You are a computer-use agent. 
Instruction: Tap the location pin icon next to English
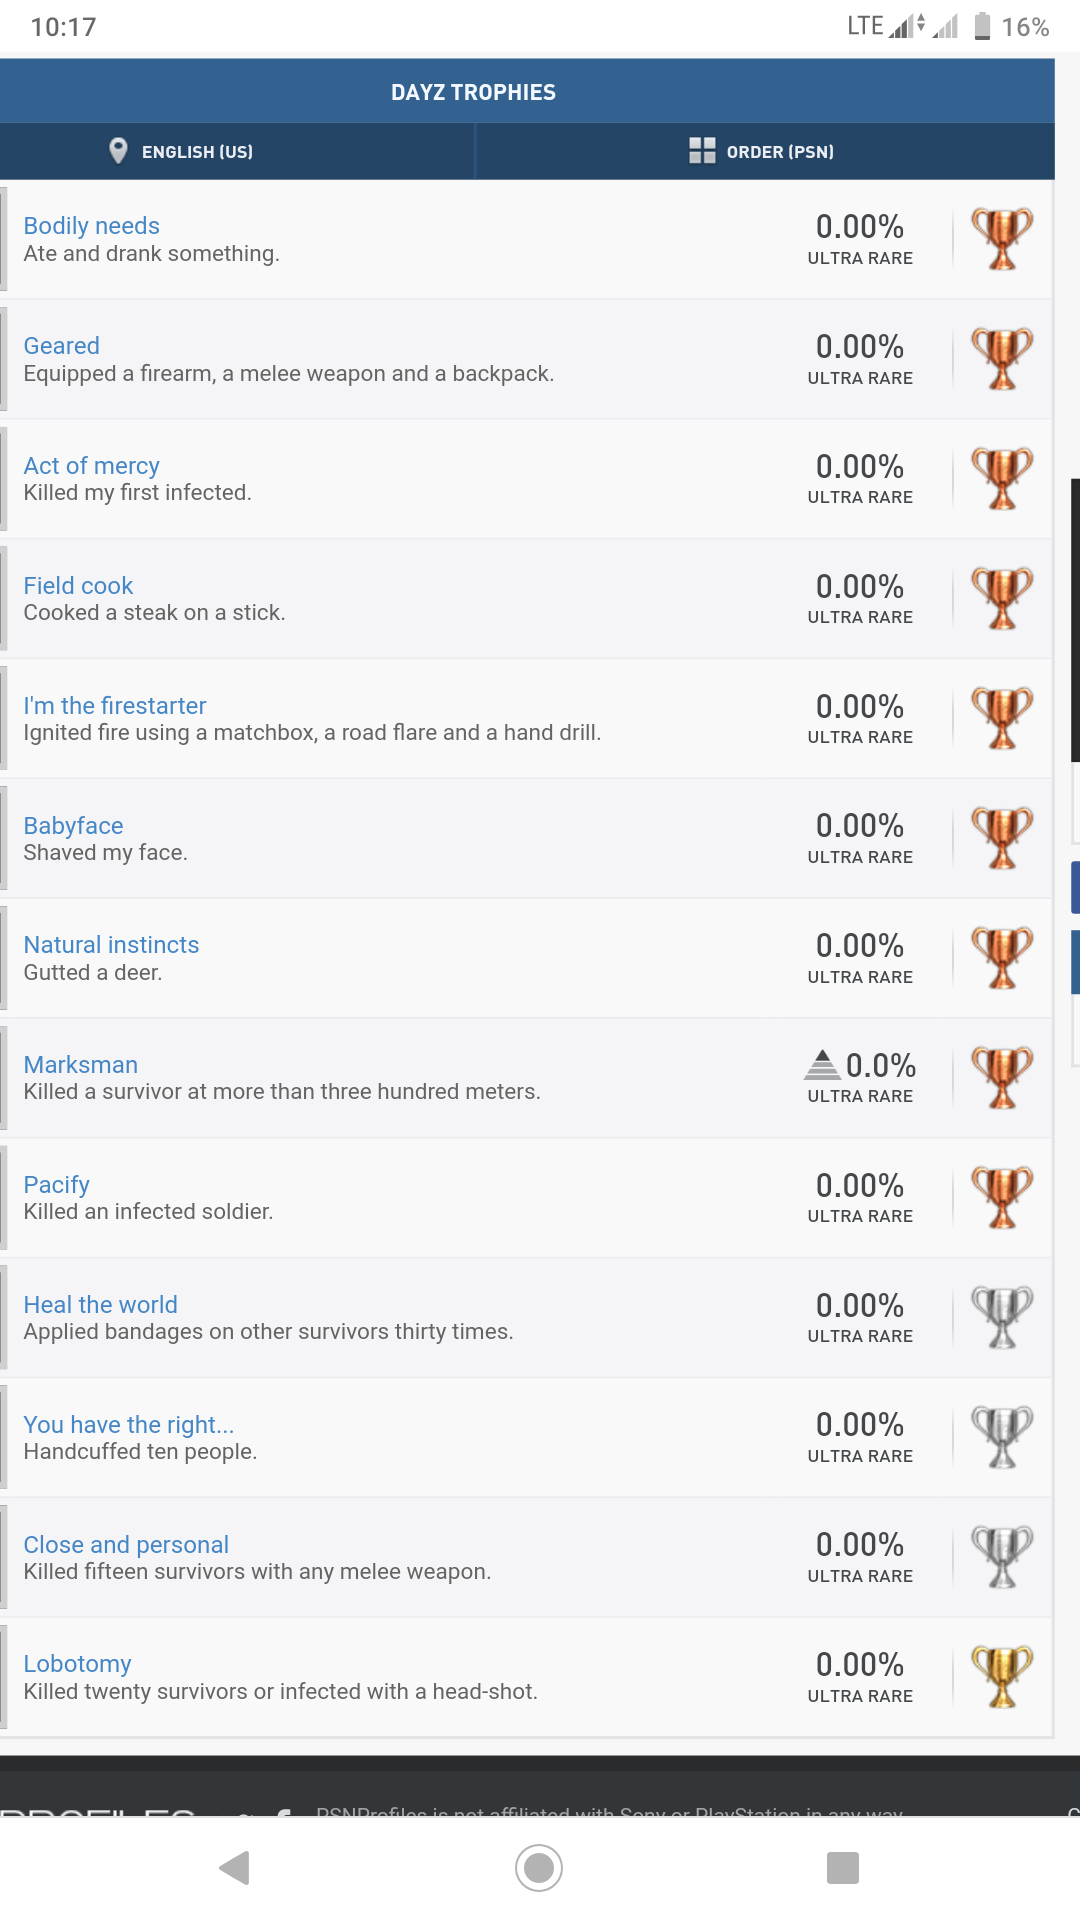click(x=118, y=151)
